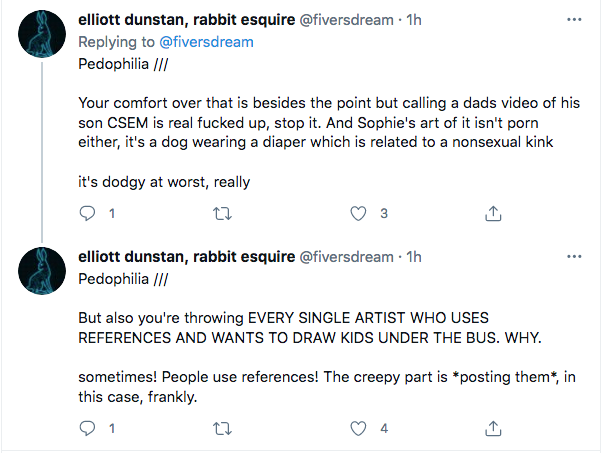Image resolution: width=603 pixels, height=453 pixels.
Task: Open the @fiversdream replying-to link
Action: coord(206,42)
